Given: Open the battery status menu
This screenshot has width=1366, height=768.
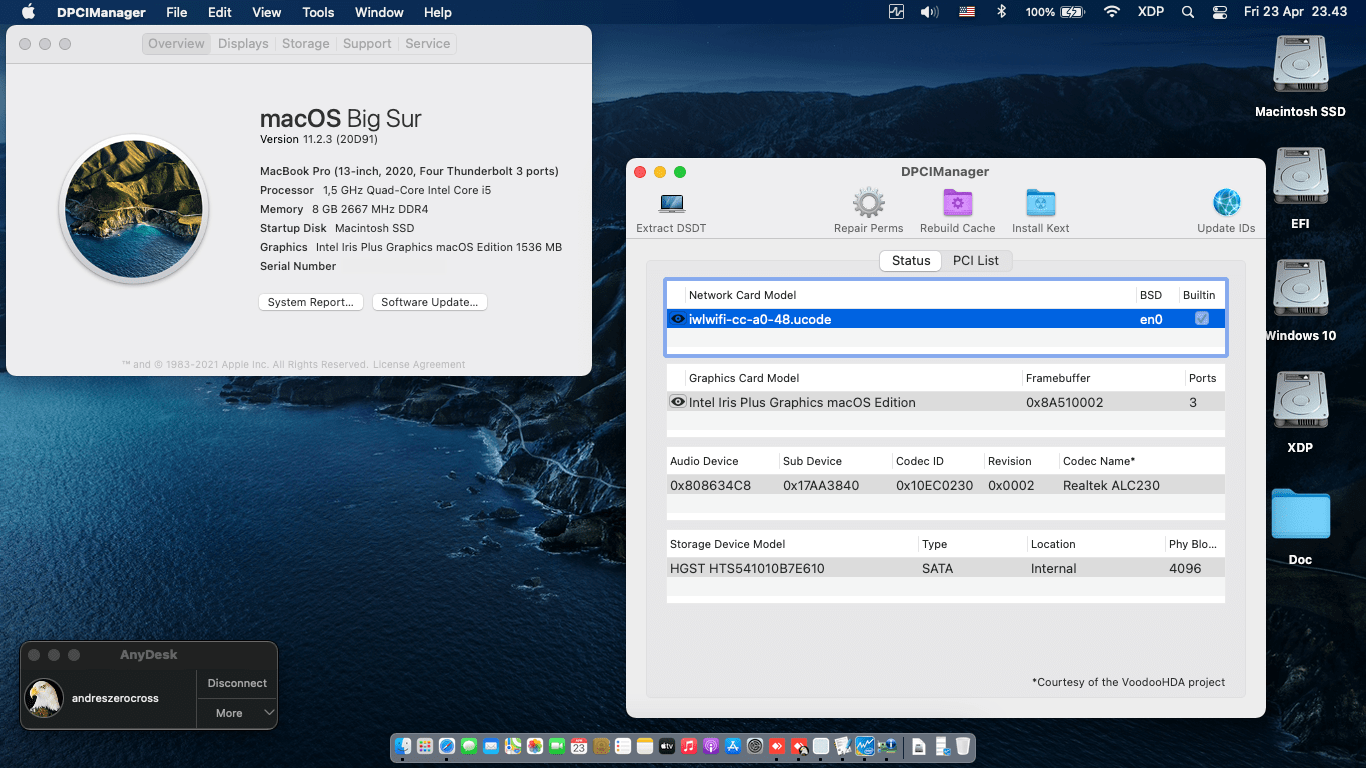Looking at the screenshot, I should pyautogui.click(x=1055, y=12).
